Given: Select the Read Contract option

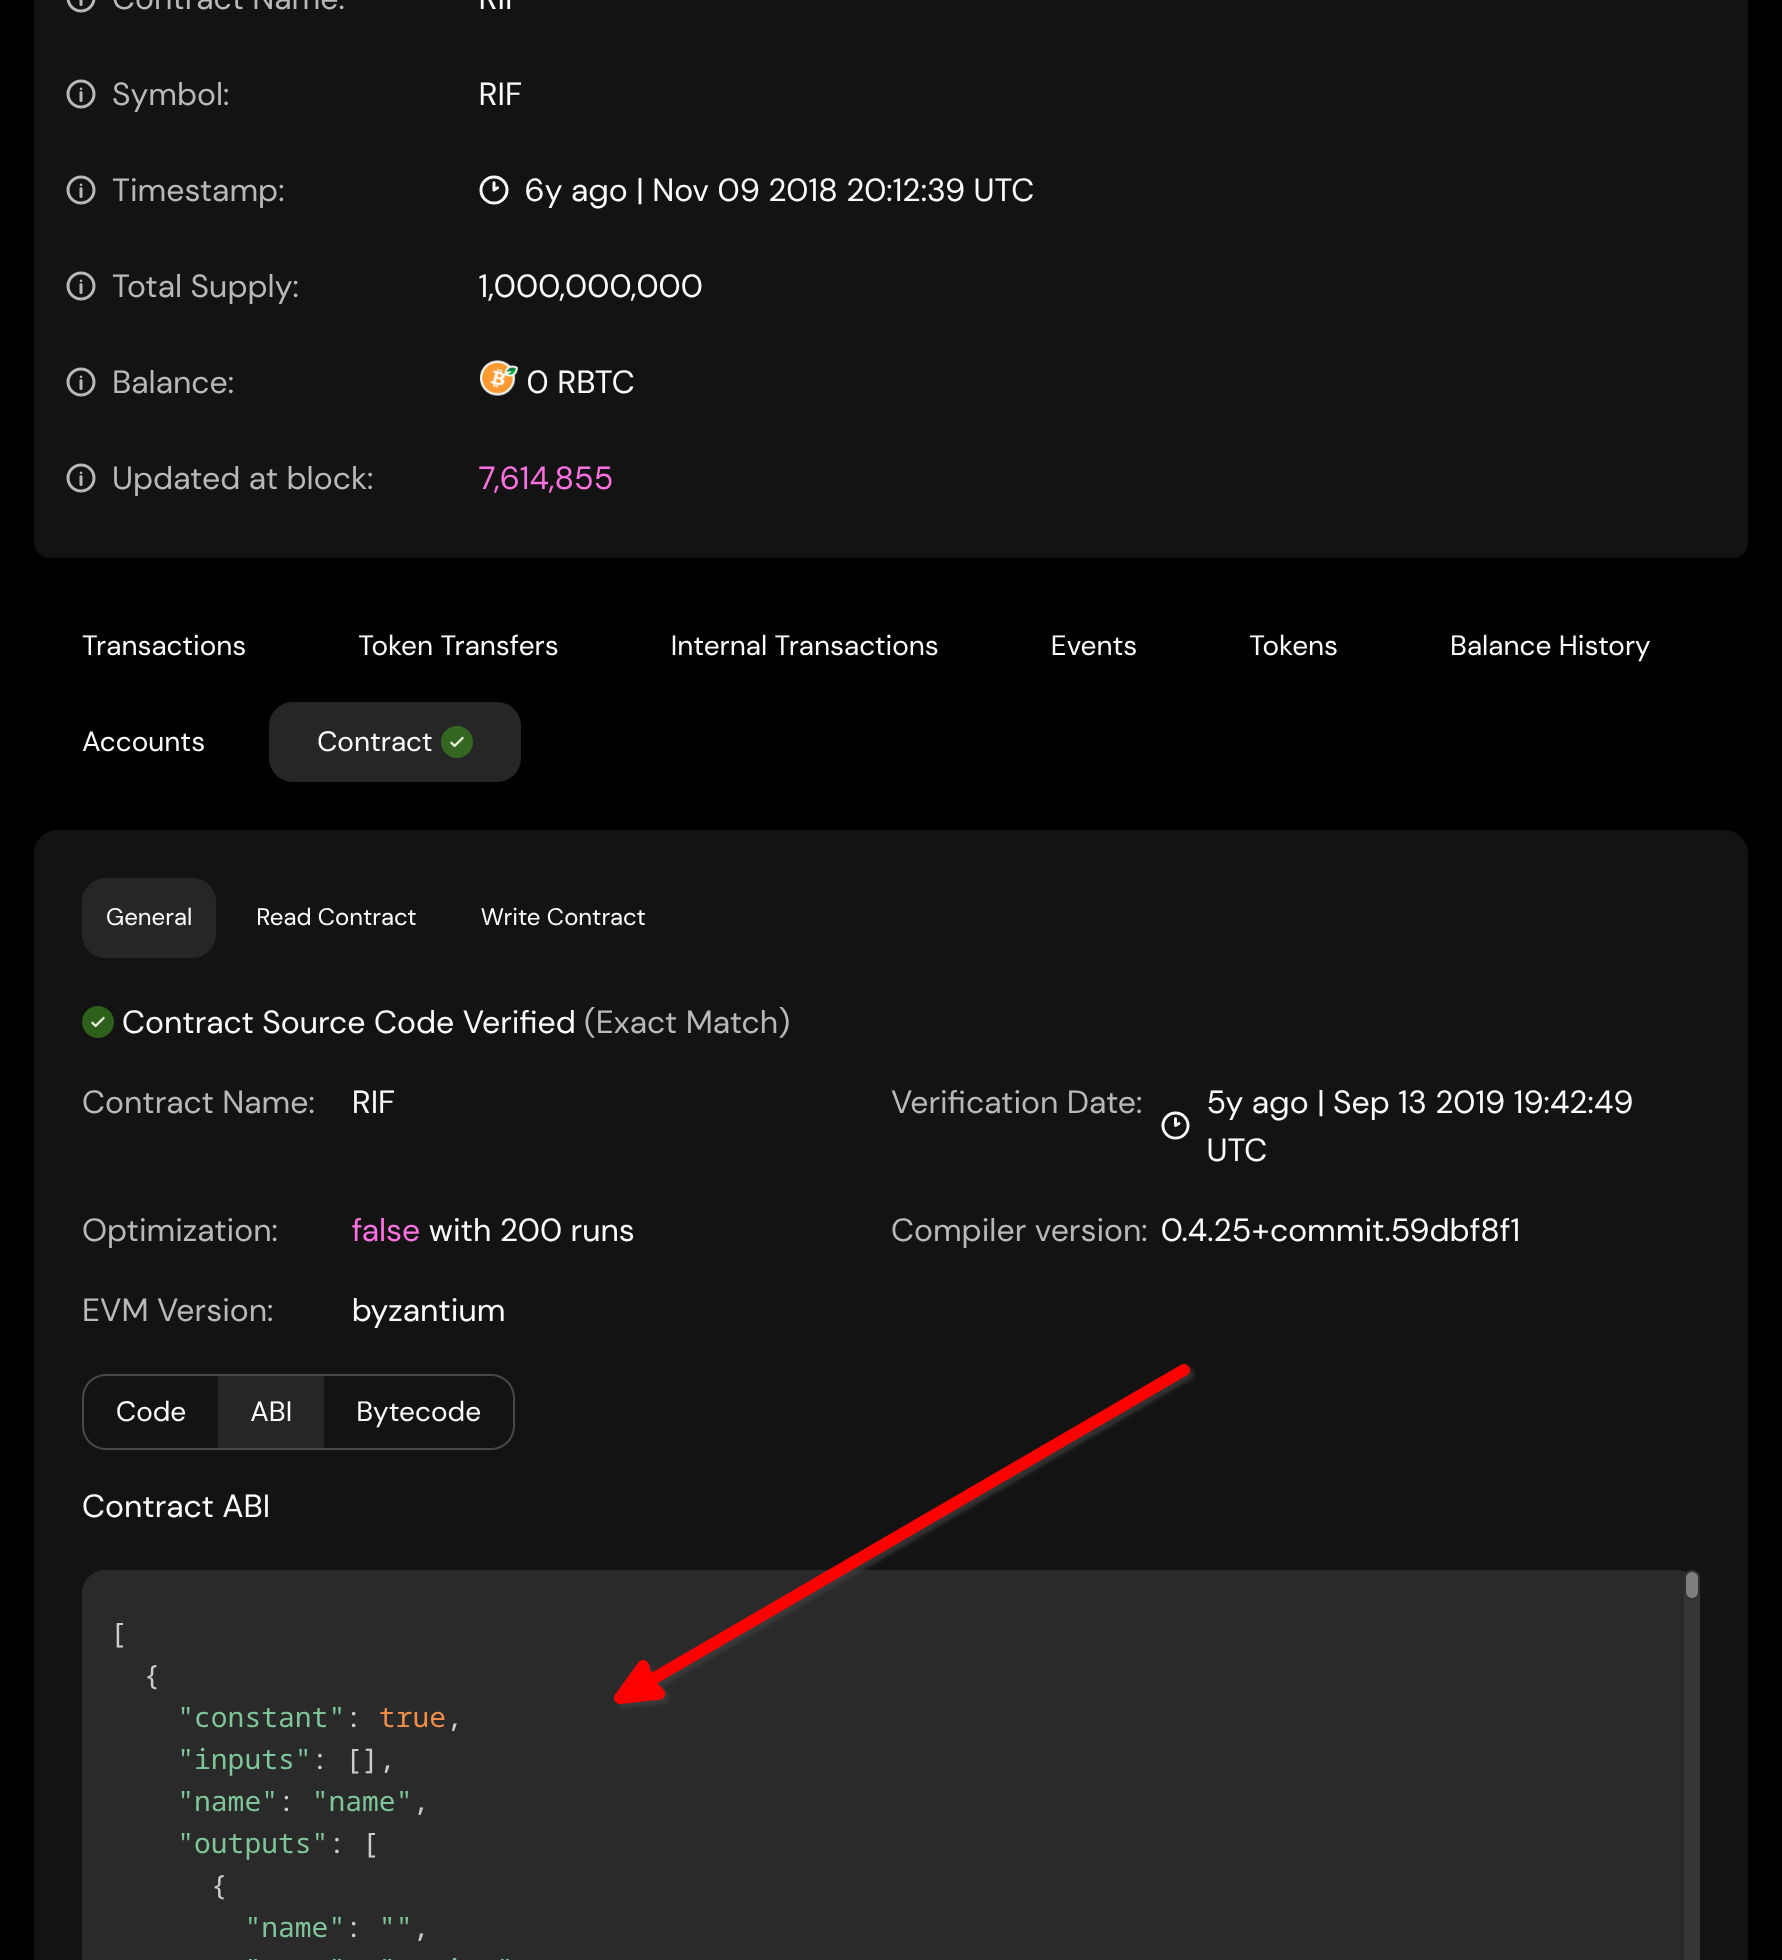Looking at the screenshot, I should [x=336, y=917].
